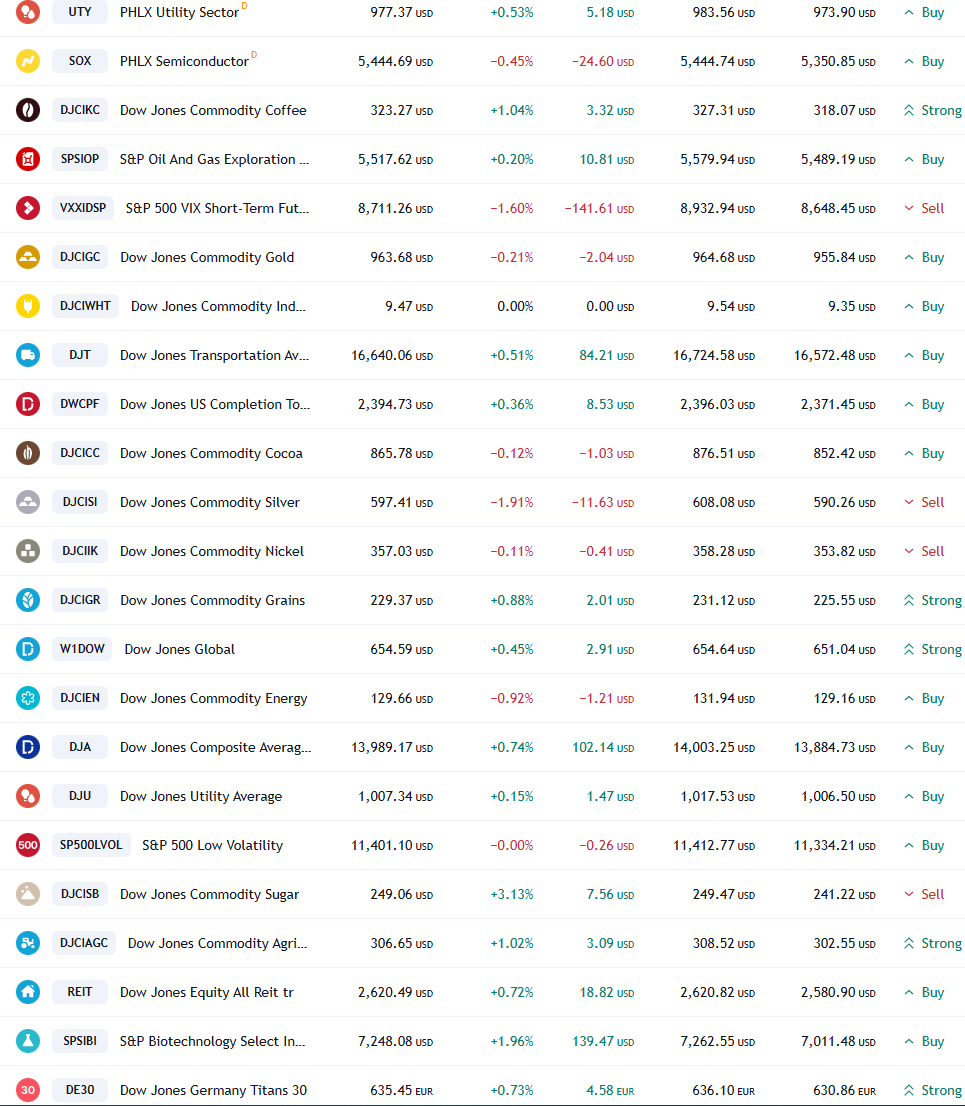Select the 16,724.58 USD high value
The image size is (965, 1106).
click(714, 356)
